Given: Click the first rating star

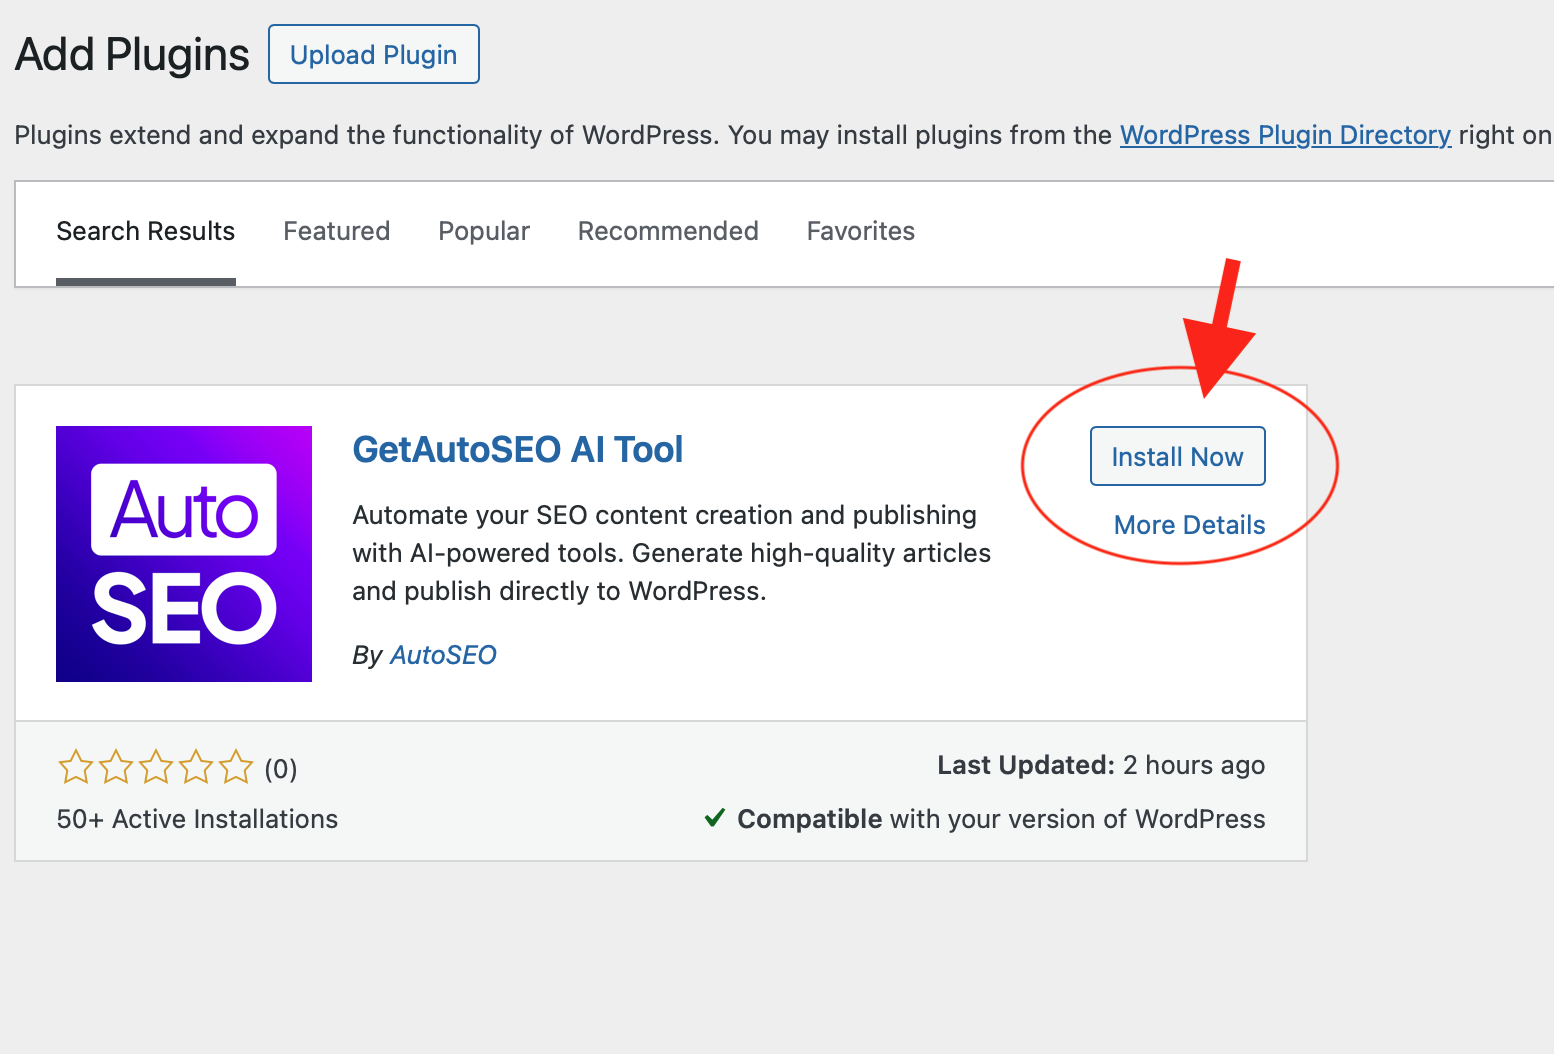Looking at the screenshot, I should tap(74, 767).
